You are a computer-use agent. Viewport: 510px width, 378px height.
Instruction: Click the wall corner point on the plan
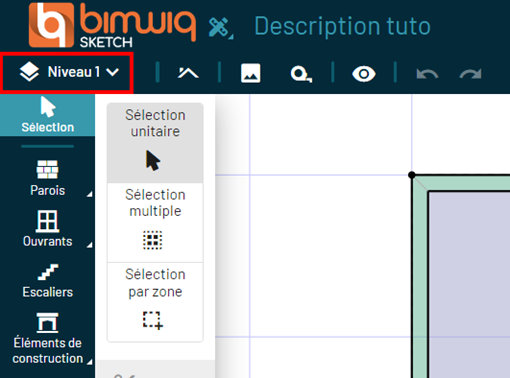(412, 175)
